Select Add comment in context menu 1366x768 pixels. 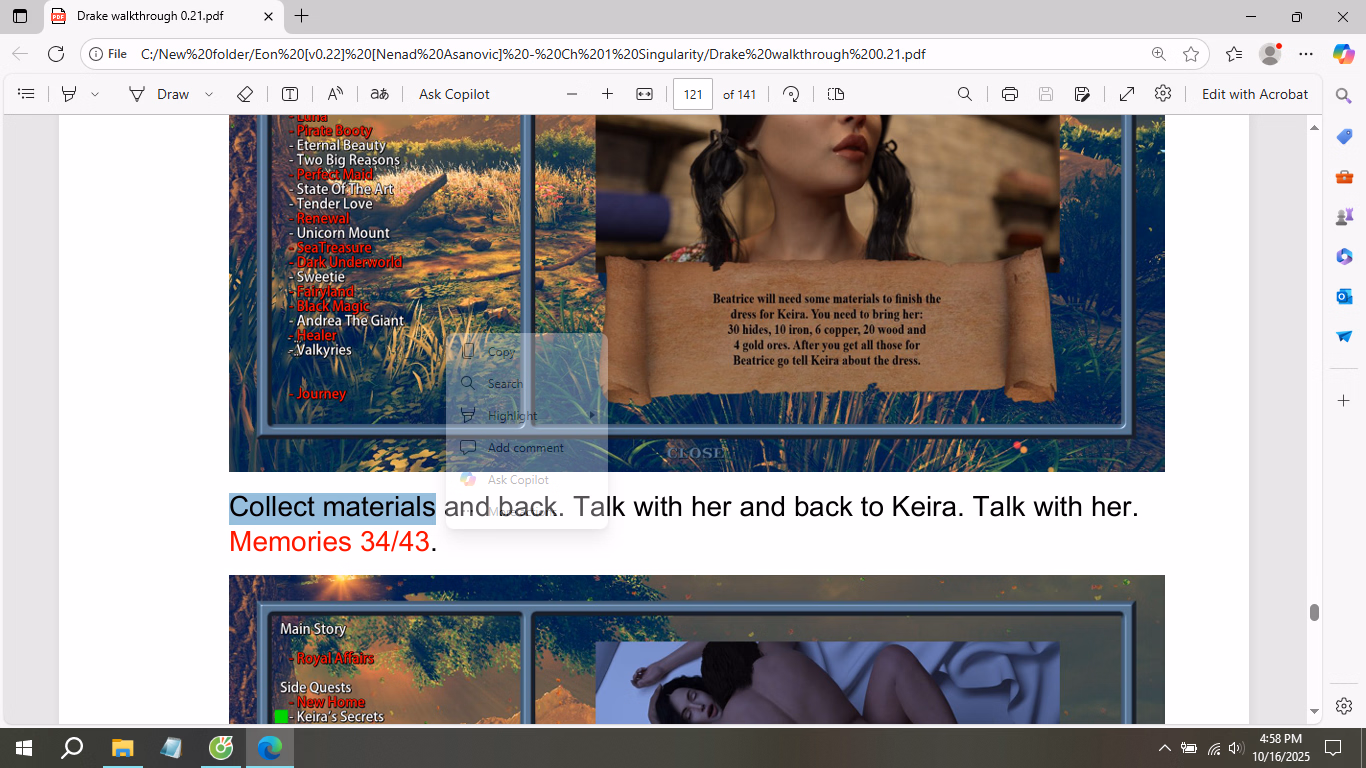525,448
